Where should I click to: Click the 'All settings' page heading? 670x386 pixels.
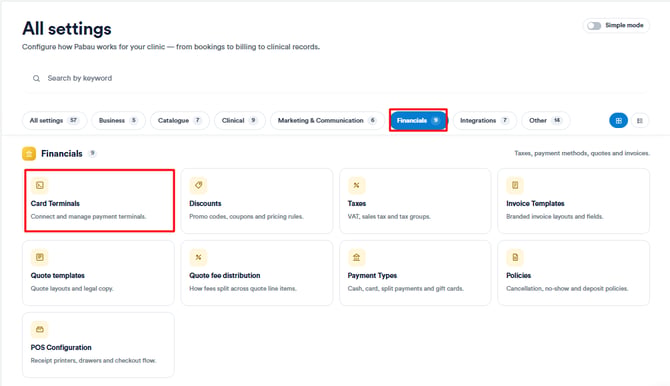(67, 29)
